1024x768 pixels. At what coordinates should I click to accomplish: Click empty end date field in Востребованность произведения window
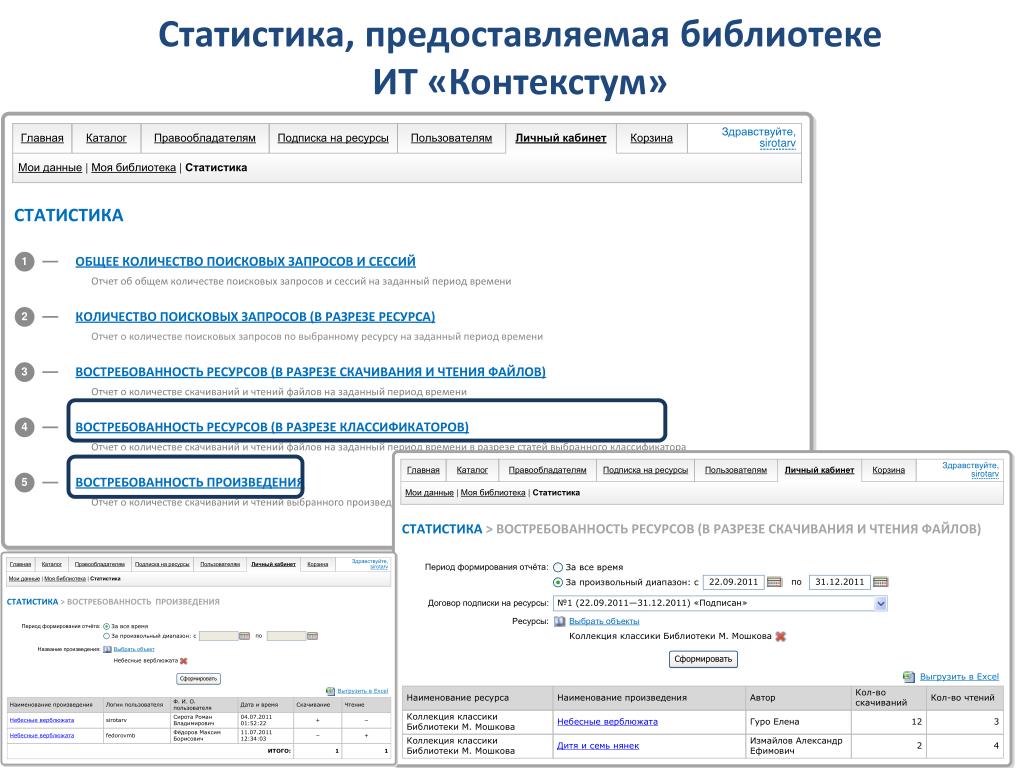[286, 636]
